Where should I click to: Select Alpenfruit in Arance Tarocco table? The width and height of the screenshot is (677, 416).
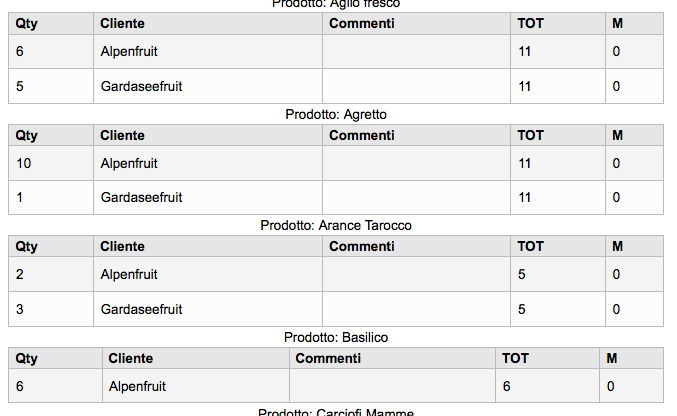tap(129, 274)
